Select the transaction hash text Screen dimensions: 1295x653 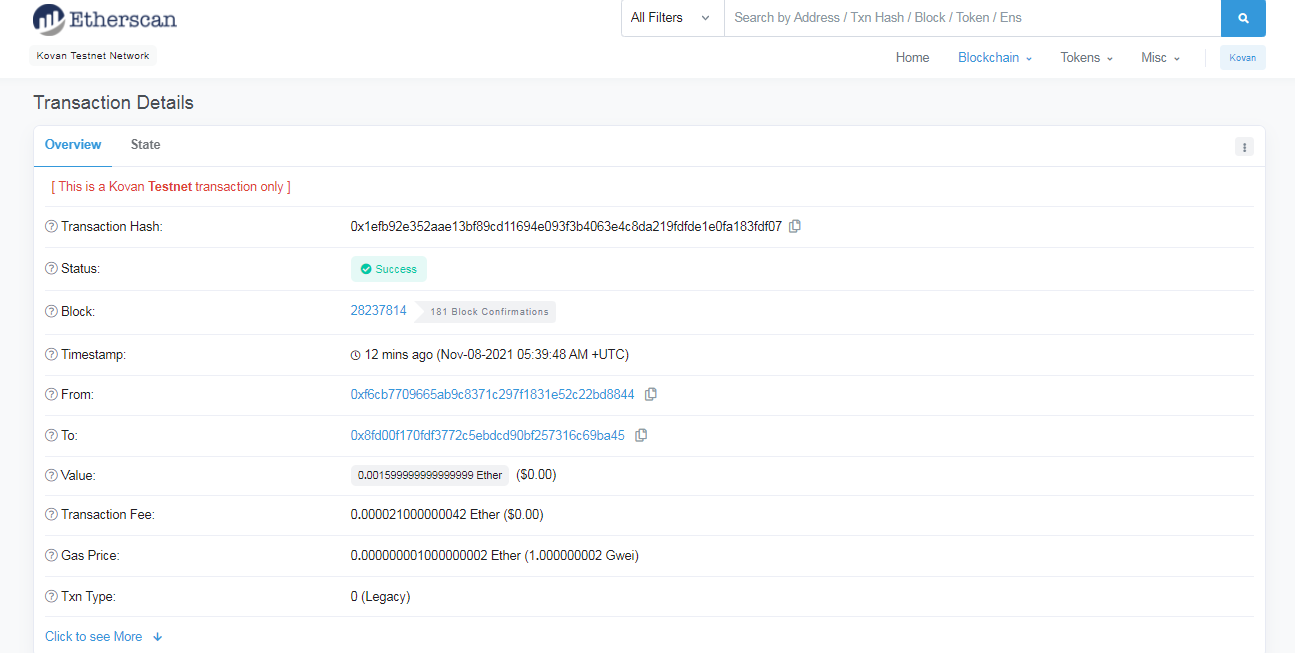566,226
